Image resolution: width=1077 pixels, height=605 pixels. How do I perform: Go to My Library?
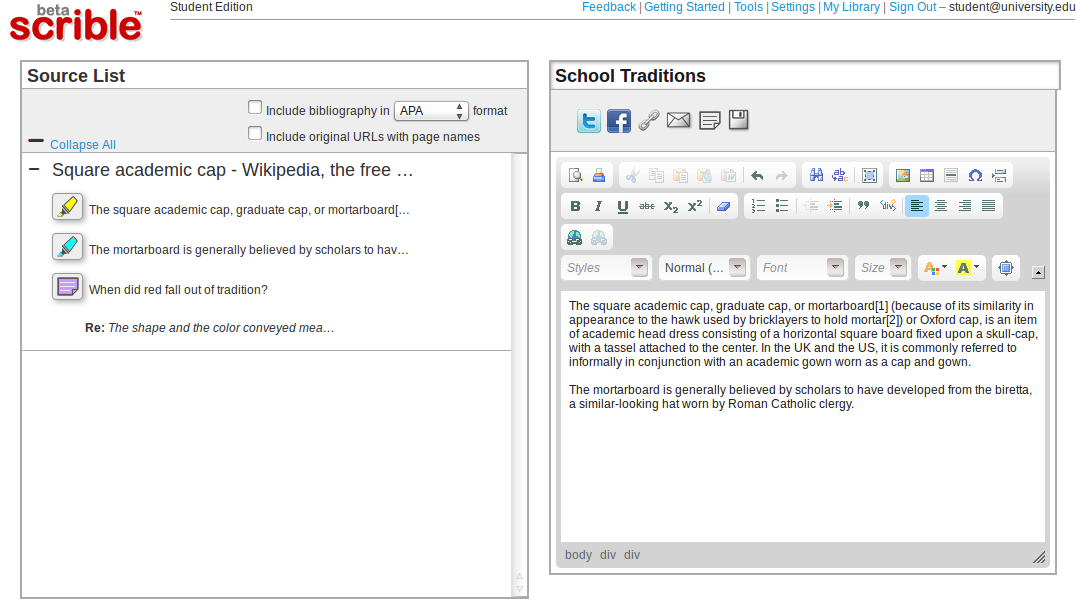click(851, 7)
